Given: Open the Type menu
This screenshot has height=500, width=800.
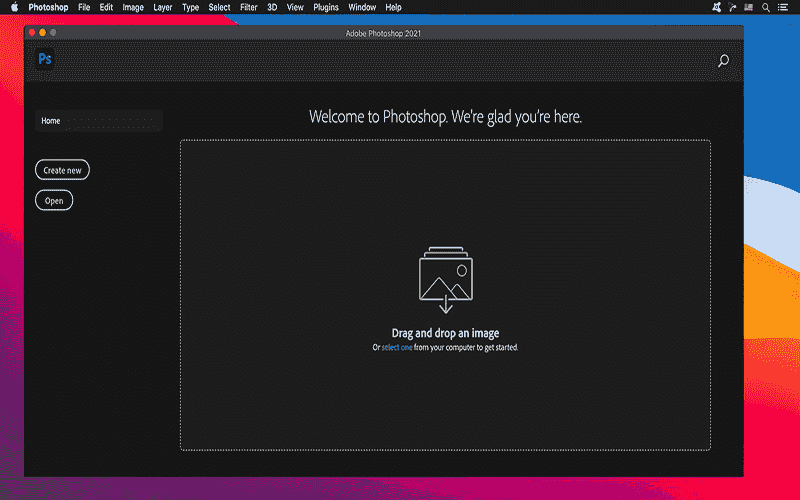Looking at the screenshot, I should pos(190,7).
